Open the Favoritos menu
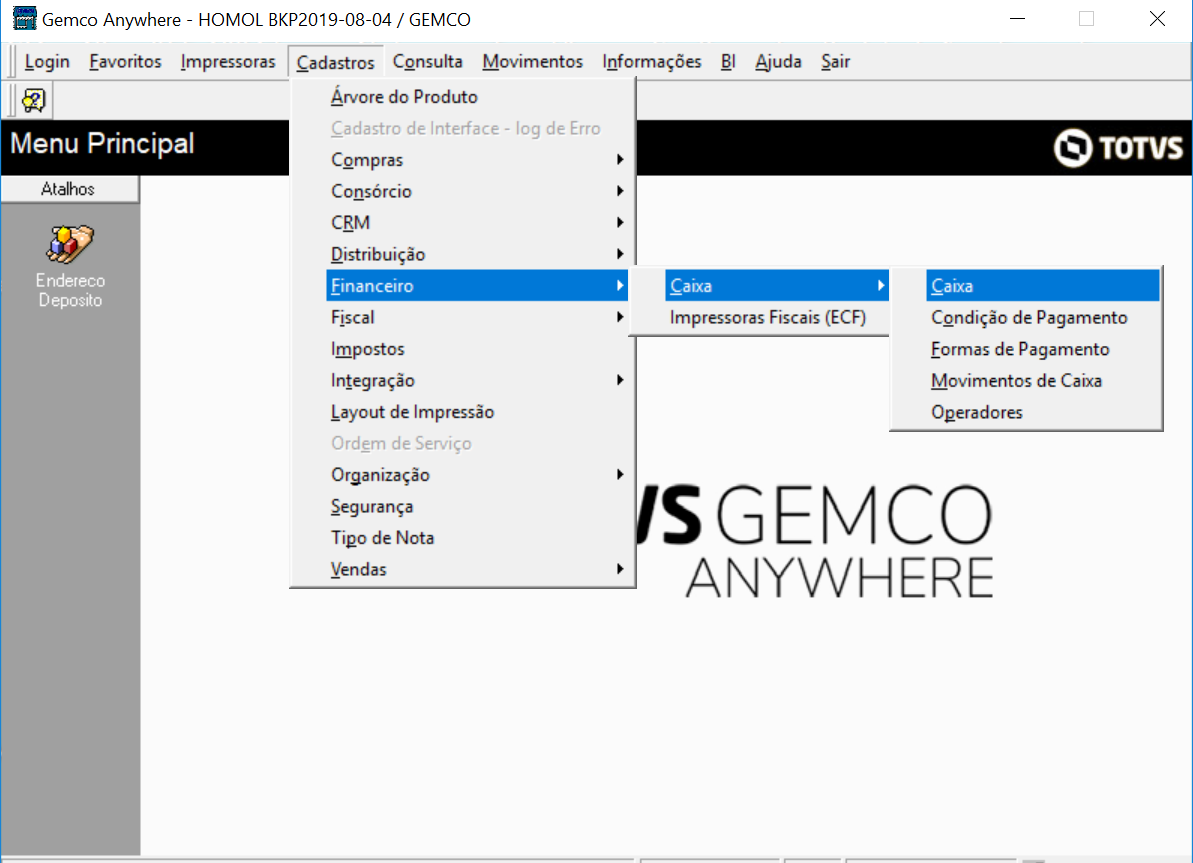Image resolution: width=1193 pixels, height=863 pixels. tap(126, 62)
